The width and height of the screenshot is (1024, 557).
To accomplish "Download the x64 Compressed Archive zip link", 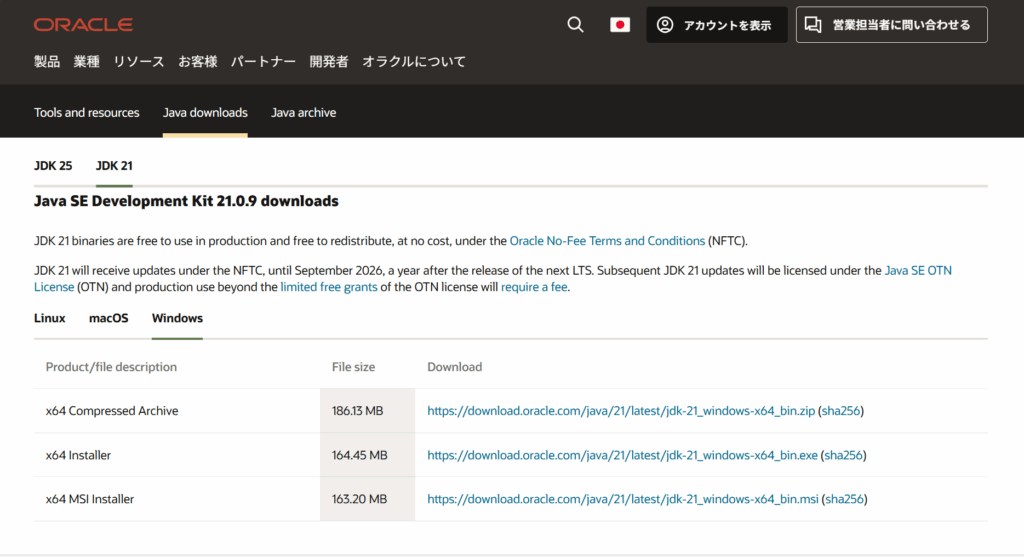I will [x=621, y=411].
